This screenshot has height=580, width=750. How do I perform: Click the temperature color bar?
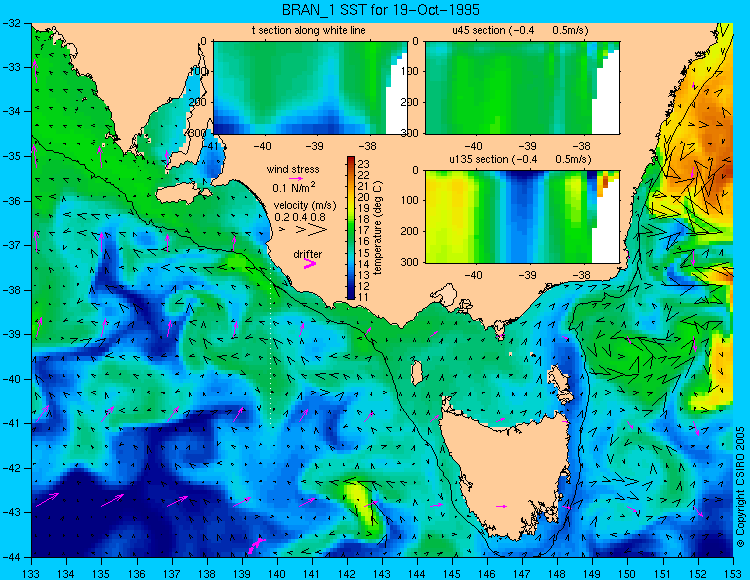(351, 228)
